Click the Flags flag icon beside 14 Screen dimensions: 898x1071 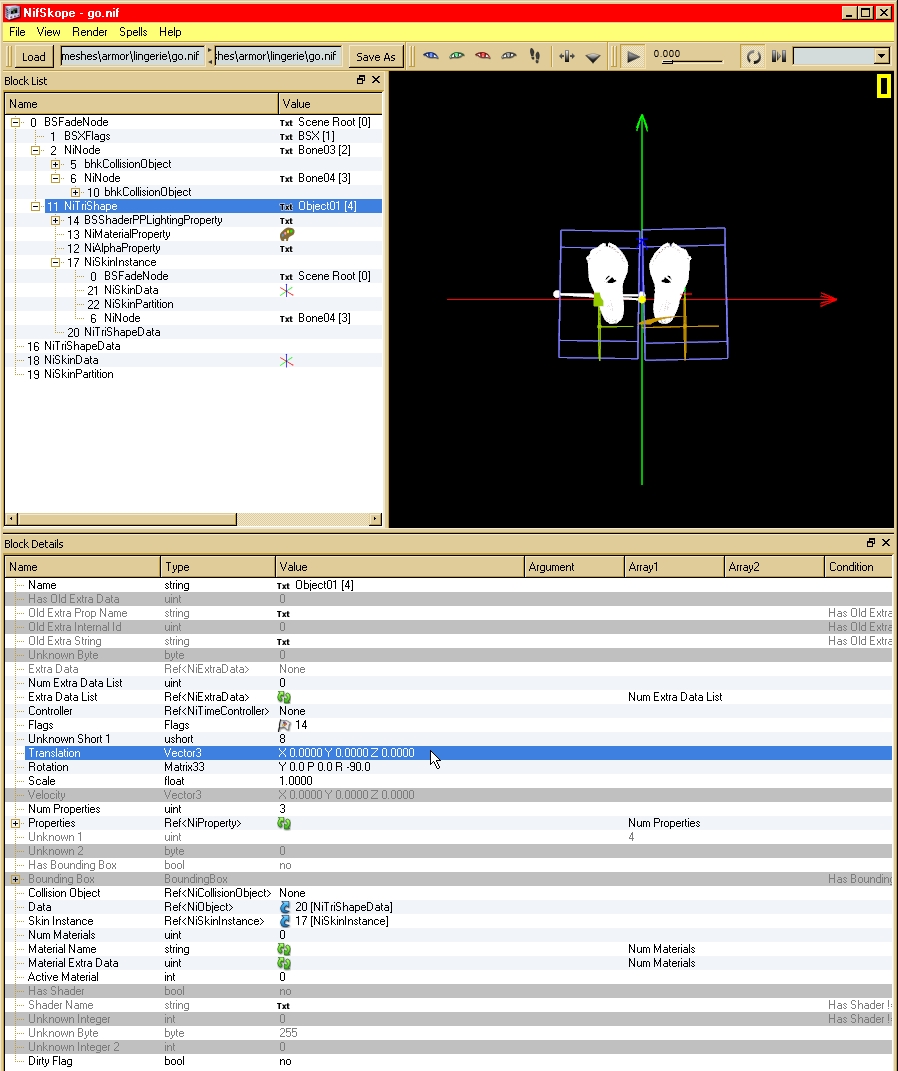pyautogui.click(x=284, y=725)
